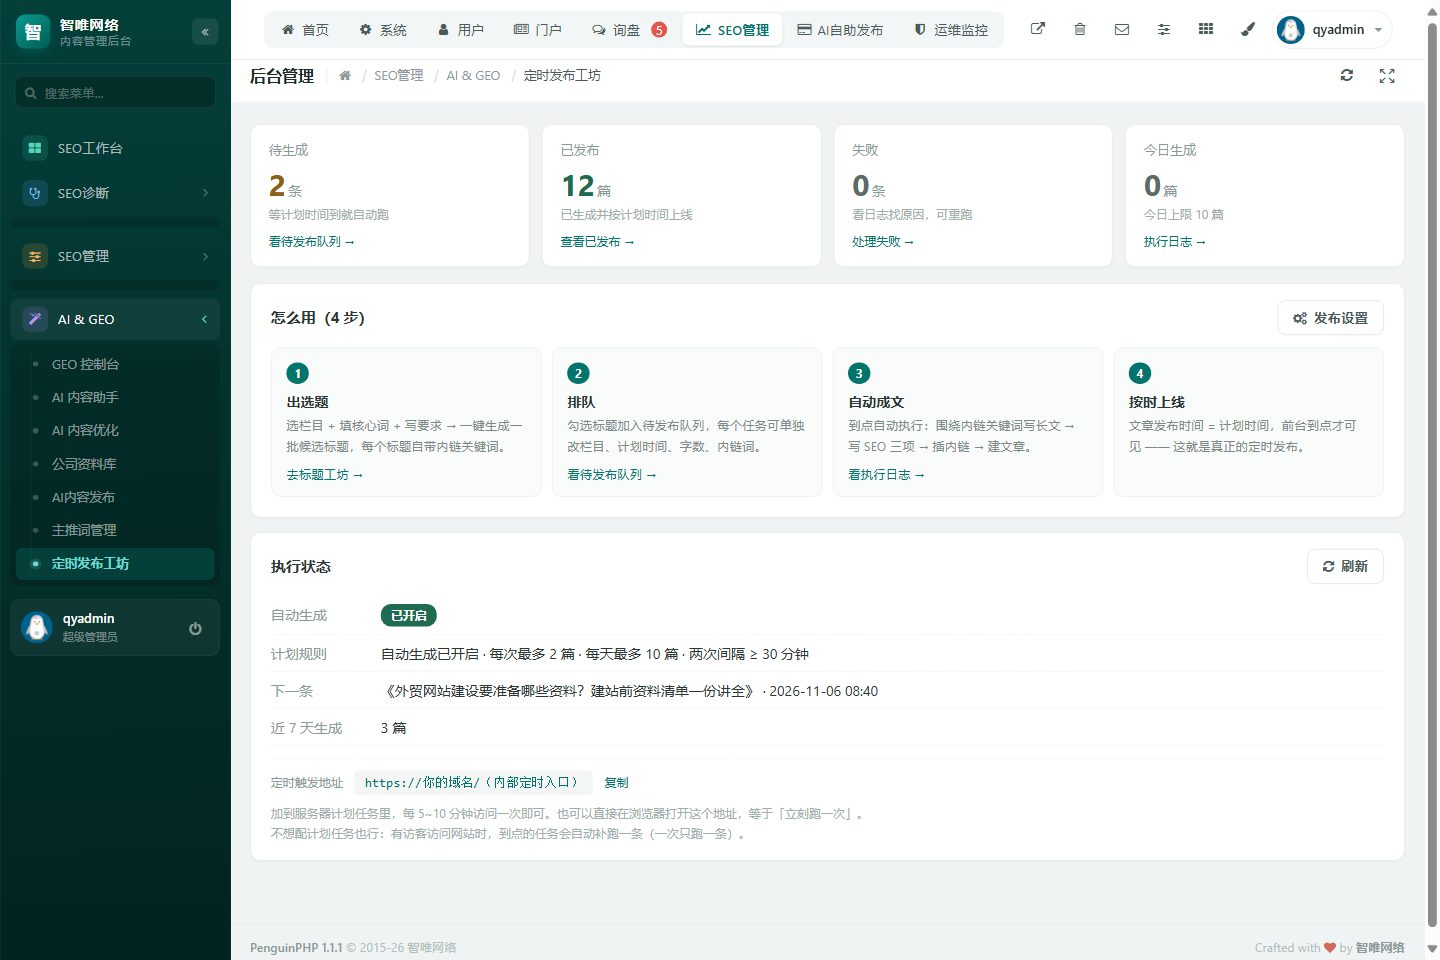
Task: Select AI 内容助手 in the sidebar
Action: point(115,397)
